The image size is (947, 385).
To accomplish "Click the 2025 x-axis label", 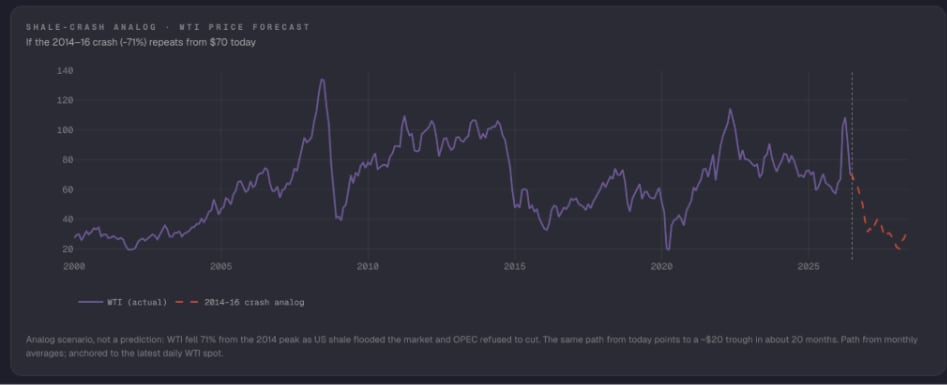I will pyautogui.click(x=808, y=267).
